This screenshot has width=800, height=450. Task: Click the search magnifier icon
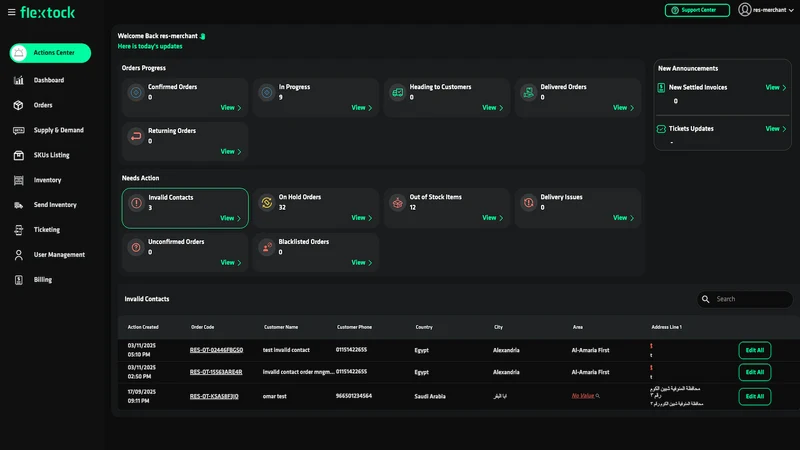(x=706, y=299)
